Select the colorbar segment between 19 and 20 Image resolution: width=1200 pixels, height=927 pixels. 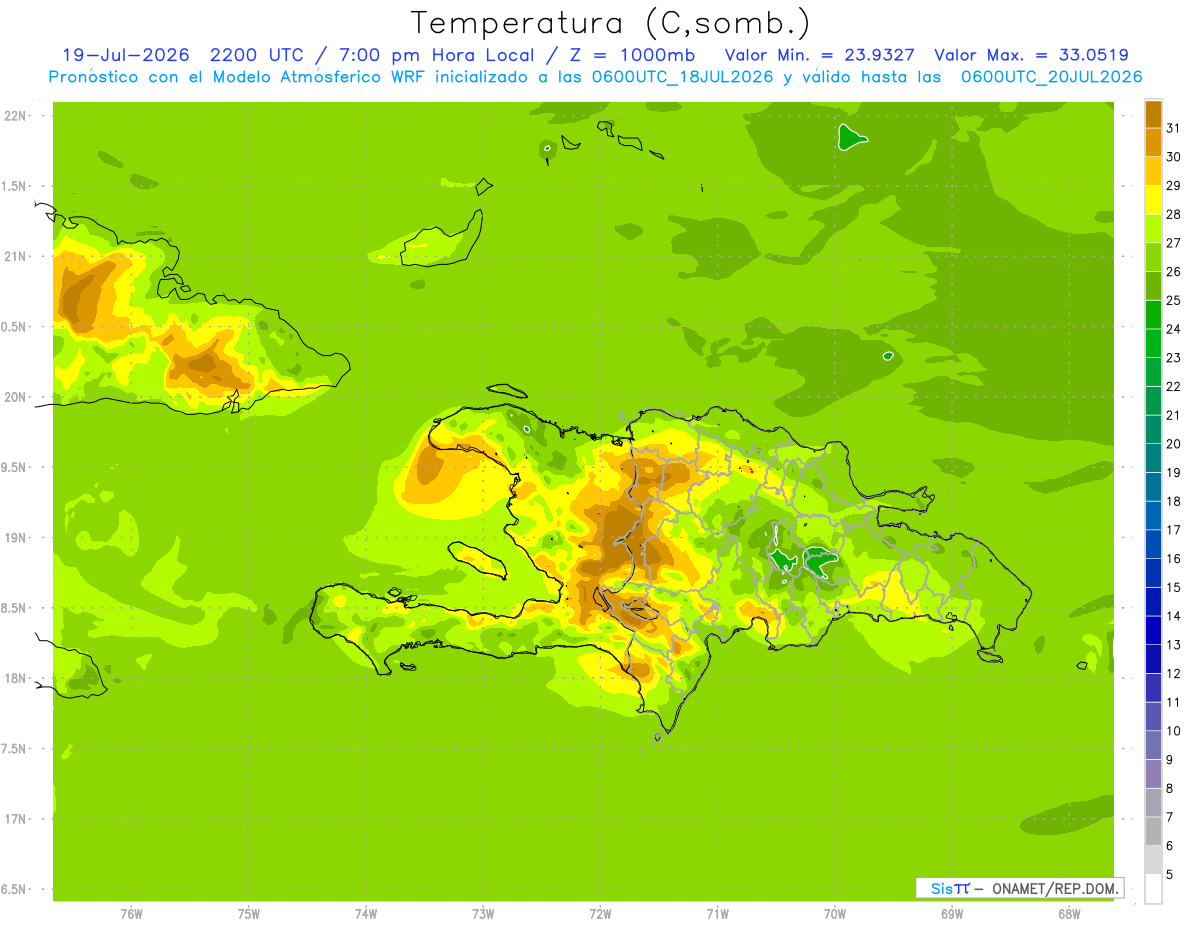tap(1153, 459)
